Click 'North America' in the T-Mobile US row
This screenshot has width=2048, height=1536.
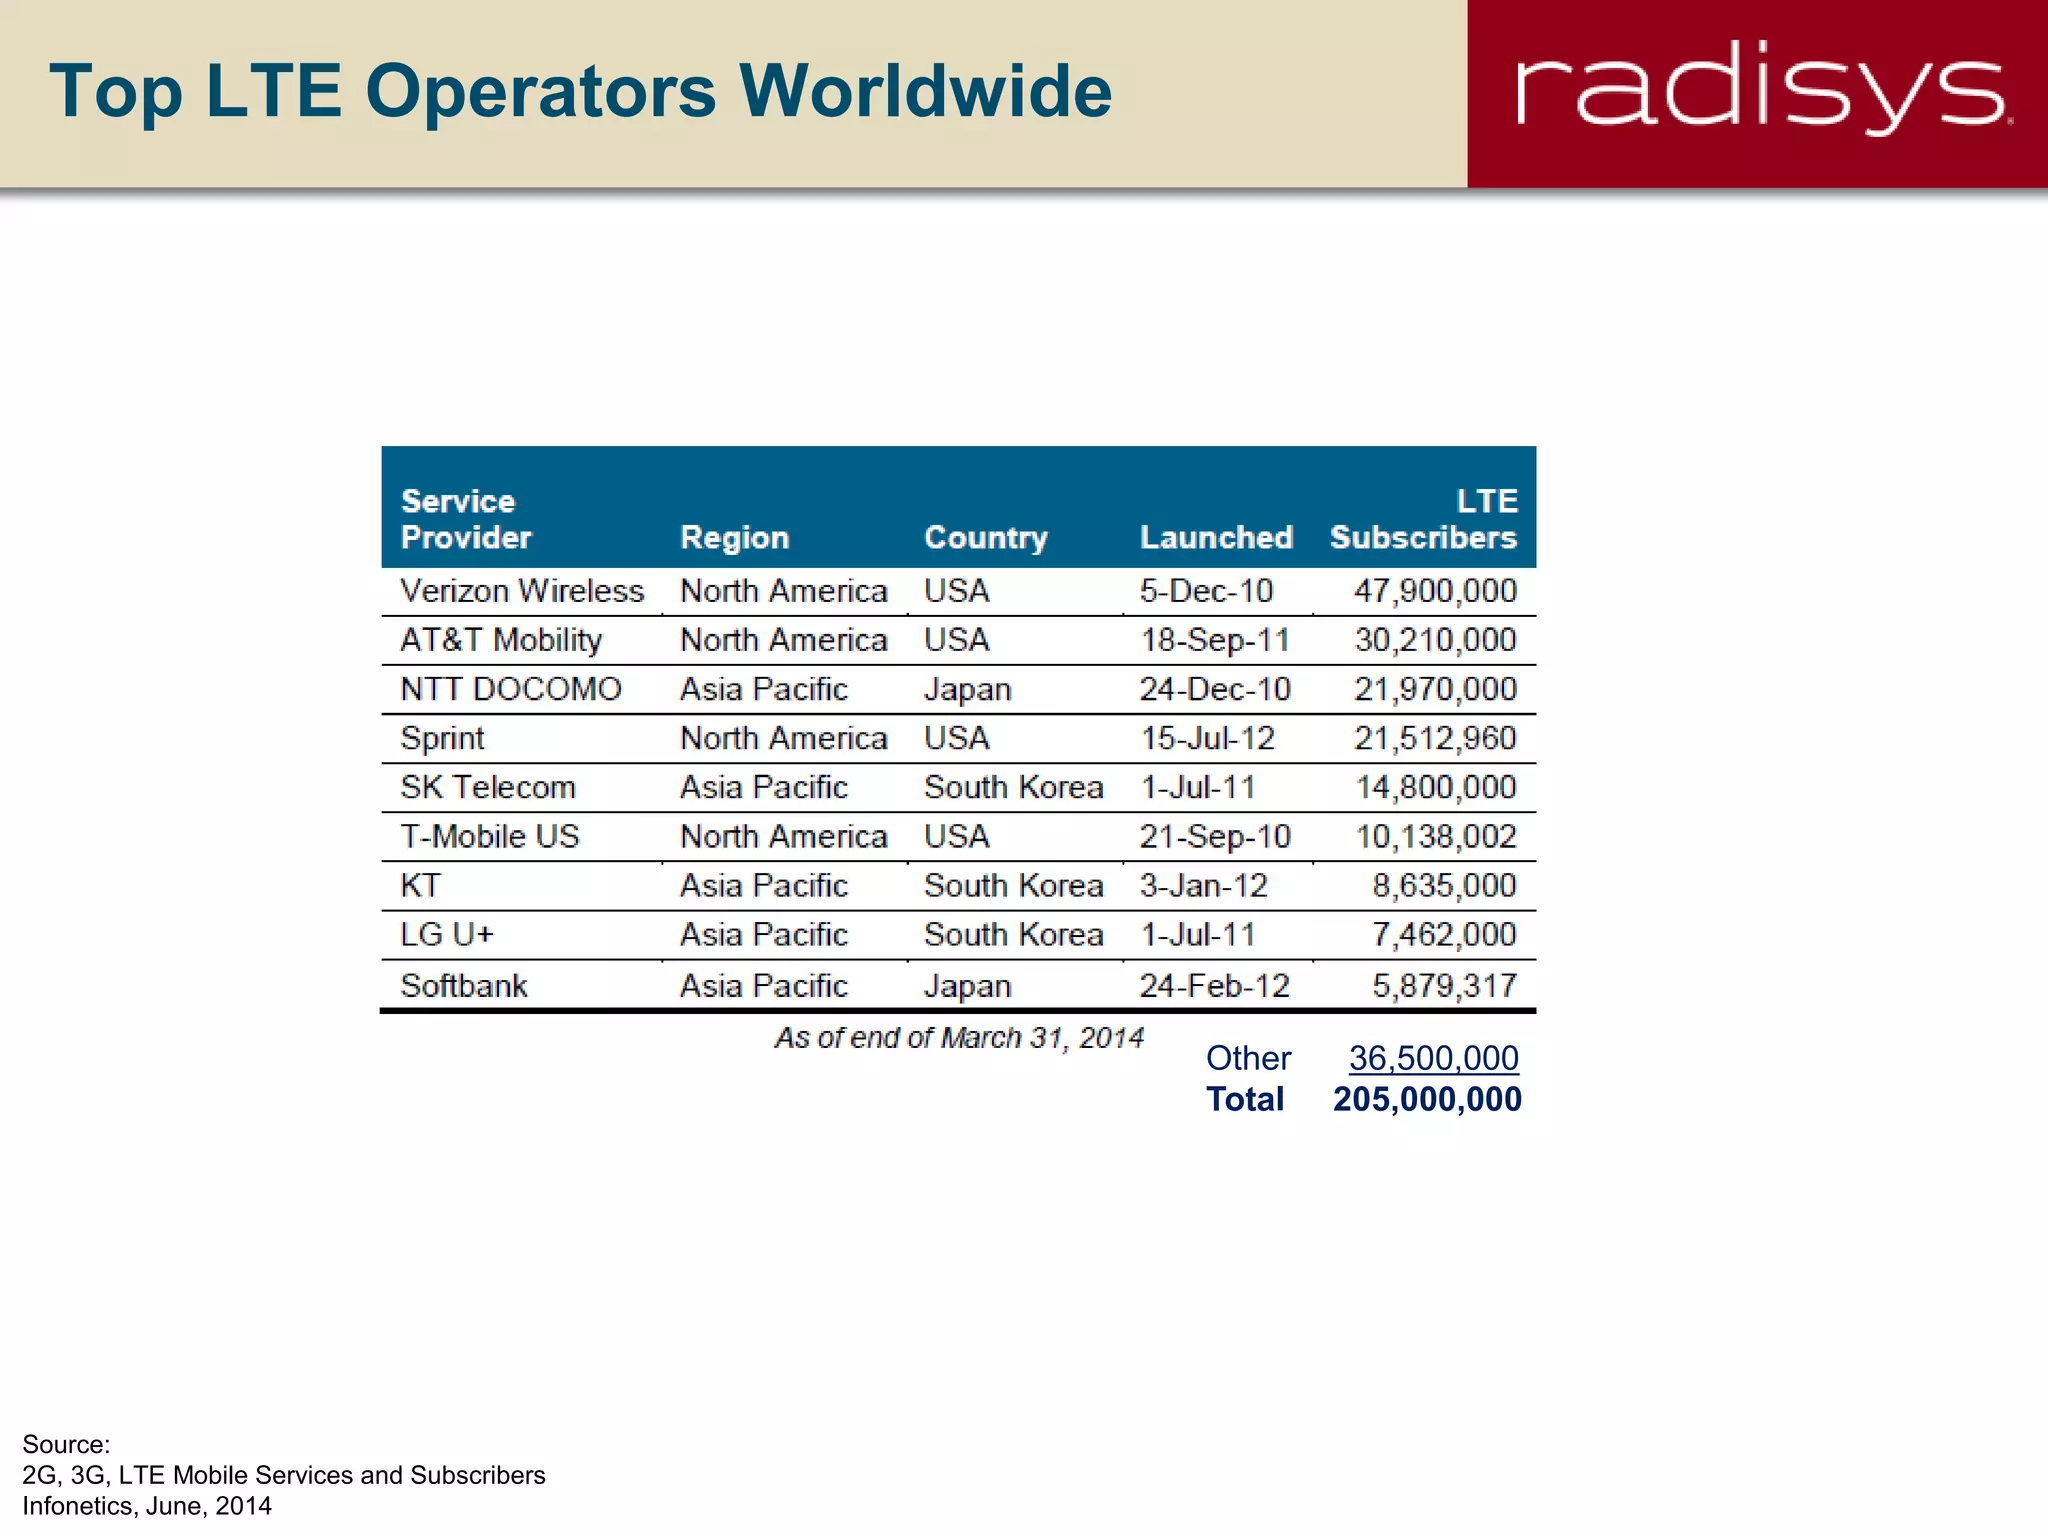click(784, 836)
